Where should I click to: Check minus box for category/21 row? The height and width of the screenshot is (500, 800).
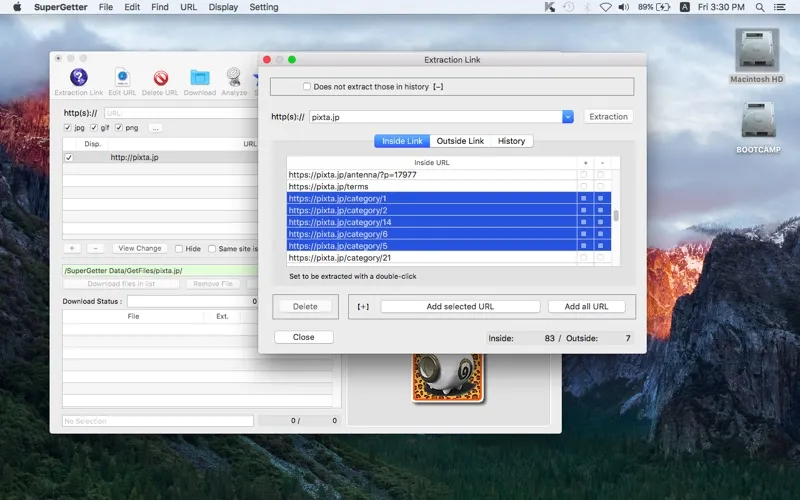tap(601, 258)
